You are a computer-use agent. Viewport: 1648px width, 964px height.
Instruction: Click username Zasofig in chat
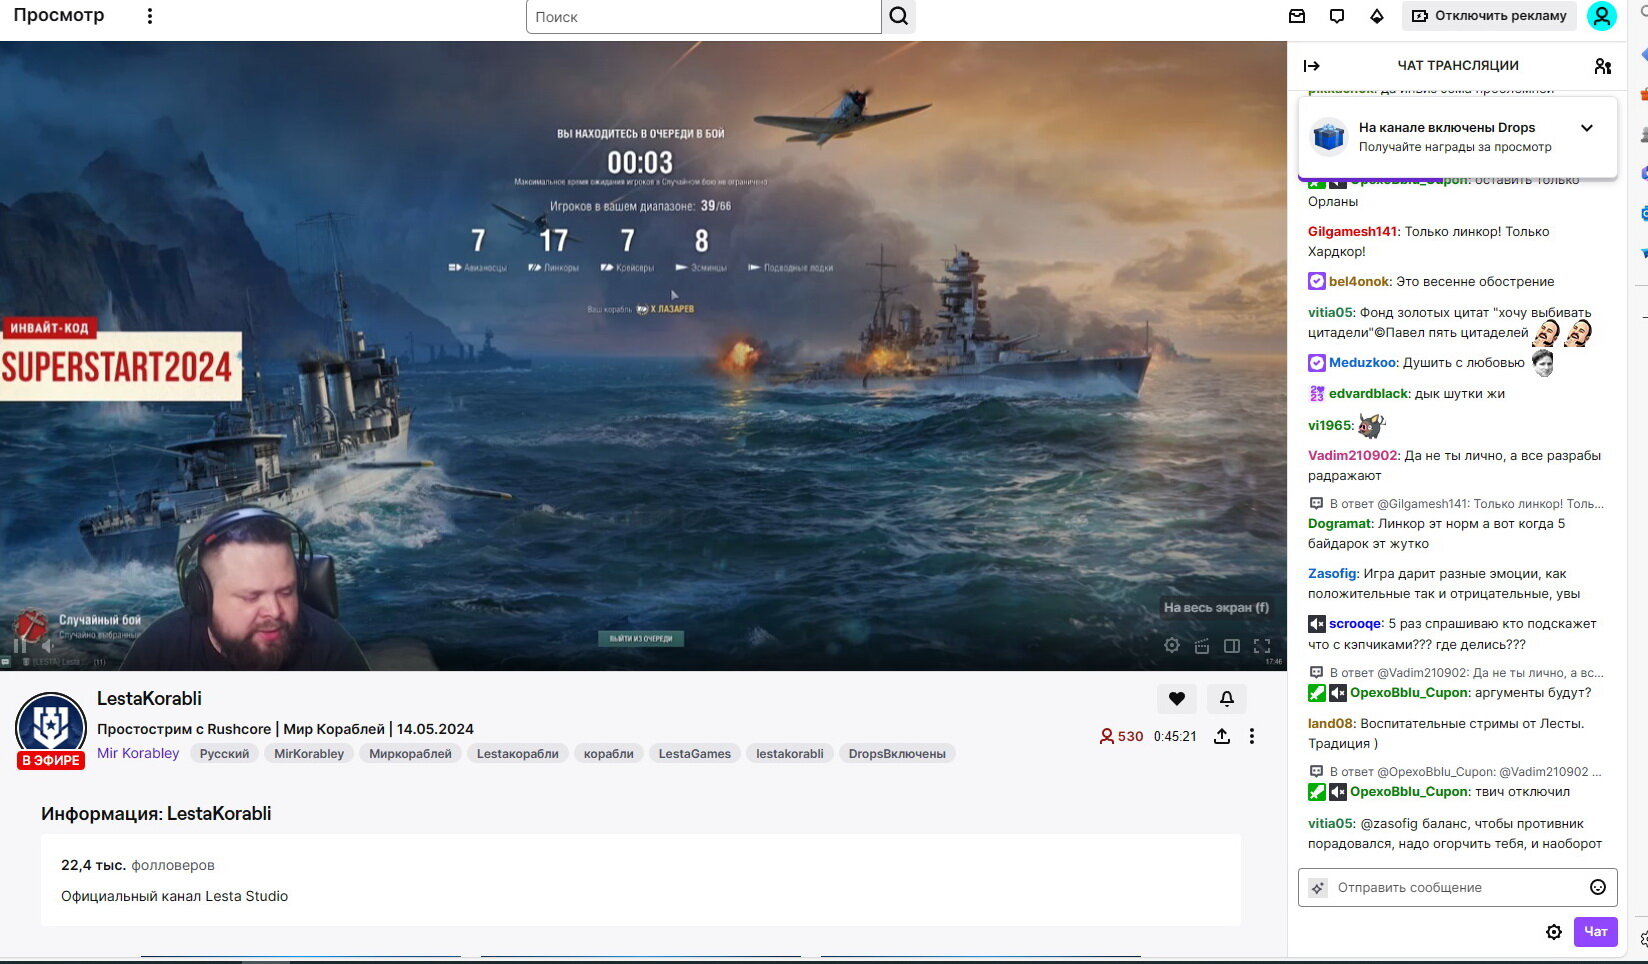(x=1333, y=573)
